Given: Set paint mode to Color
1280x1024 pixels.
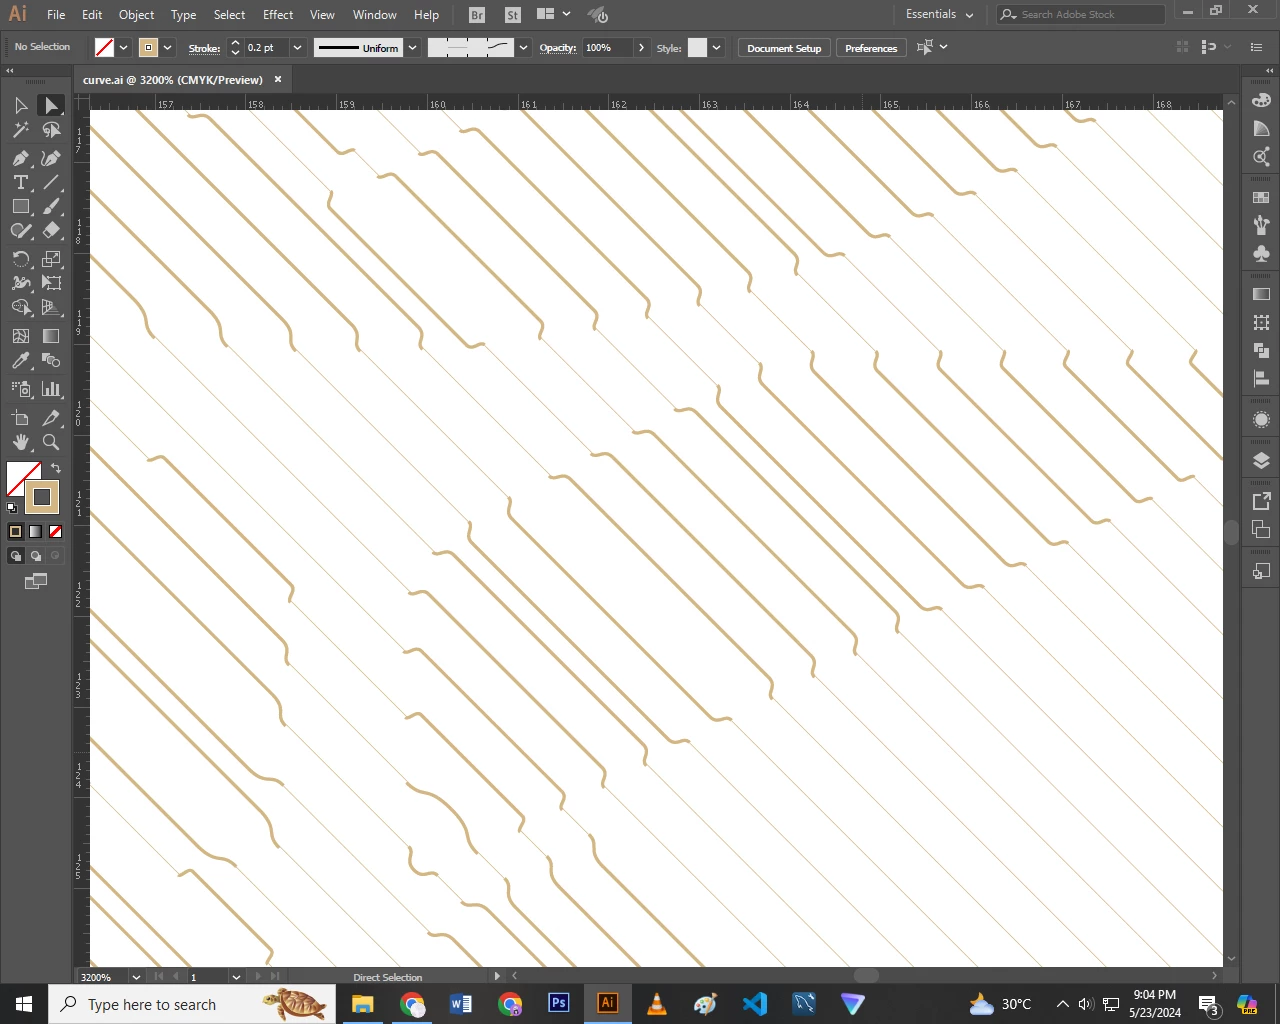Looking at the screenshot, I should pyautogui.click(x=15, y=532).
